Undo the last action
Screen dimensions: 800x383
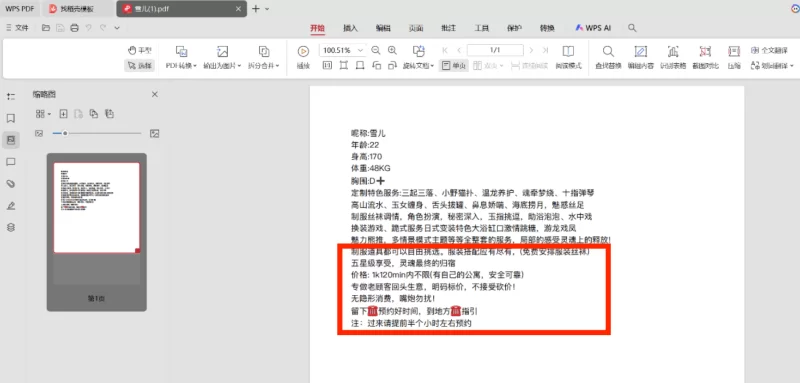point(89,28)
